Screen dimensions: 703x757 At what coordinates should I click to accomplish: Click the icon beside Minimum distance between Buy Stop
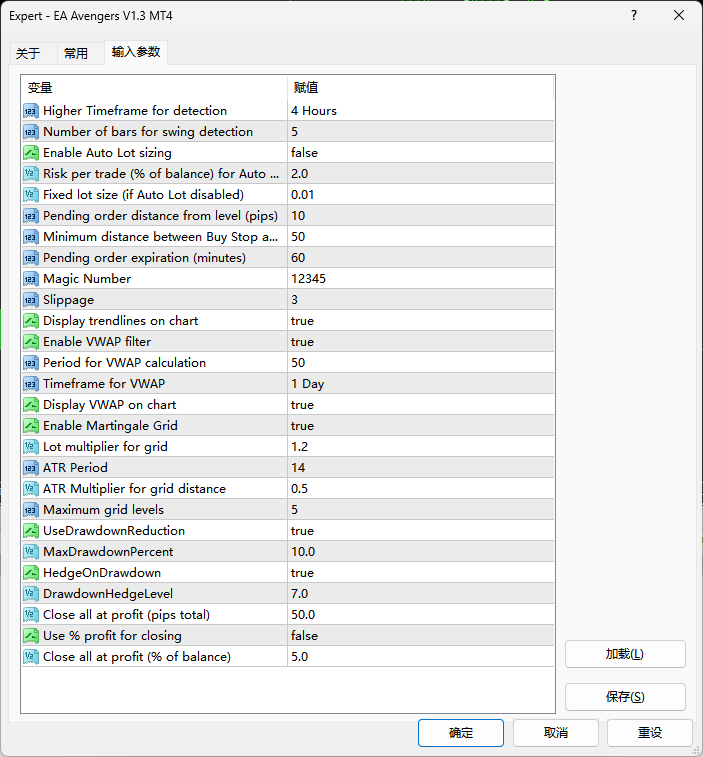pos(30,237)
